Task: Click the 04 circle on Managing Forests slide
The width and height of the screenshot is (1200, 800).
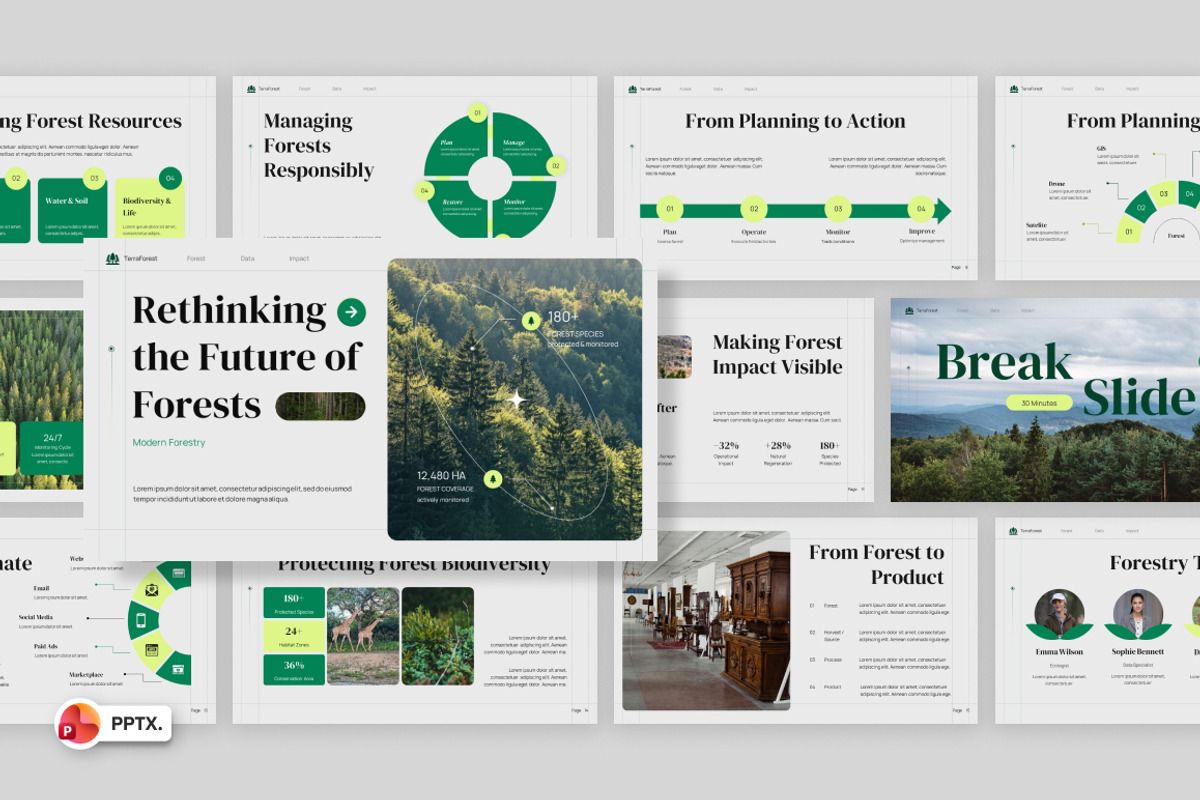Action: point(424,190)
